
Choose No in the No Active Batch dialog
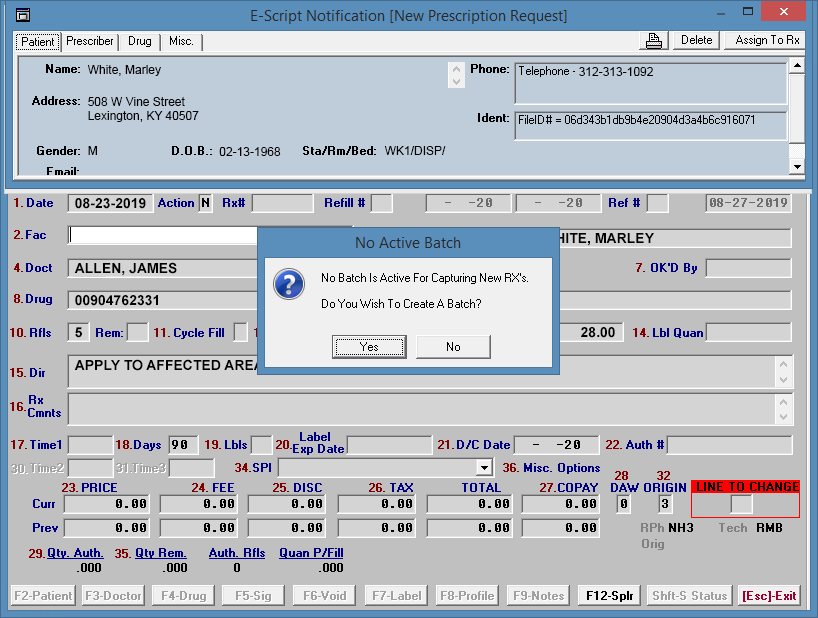453,347
